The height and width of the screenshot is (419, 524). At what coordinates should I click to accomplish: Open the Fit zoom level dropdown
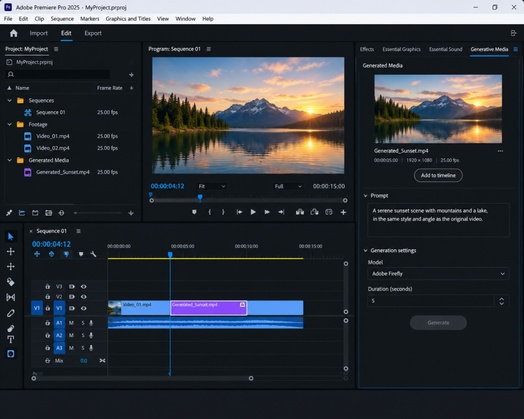tap(212, 186)
